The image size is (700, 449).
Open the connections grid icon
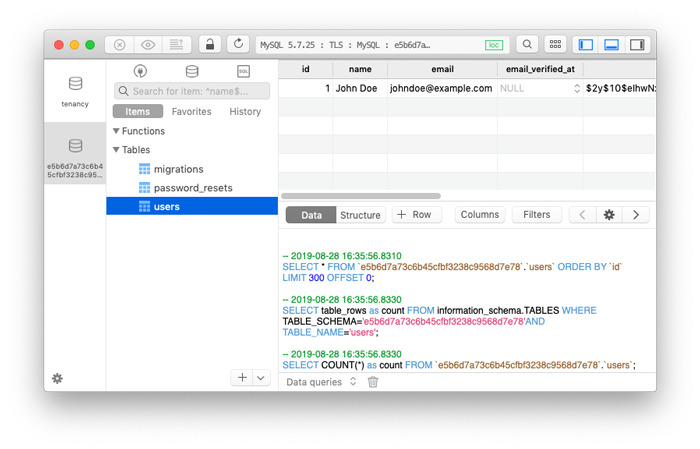[x=555, y=44]
